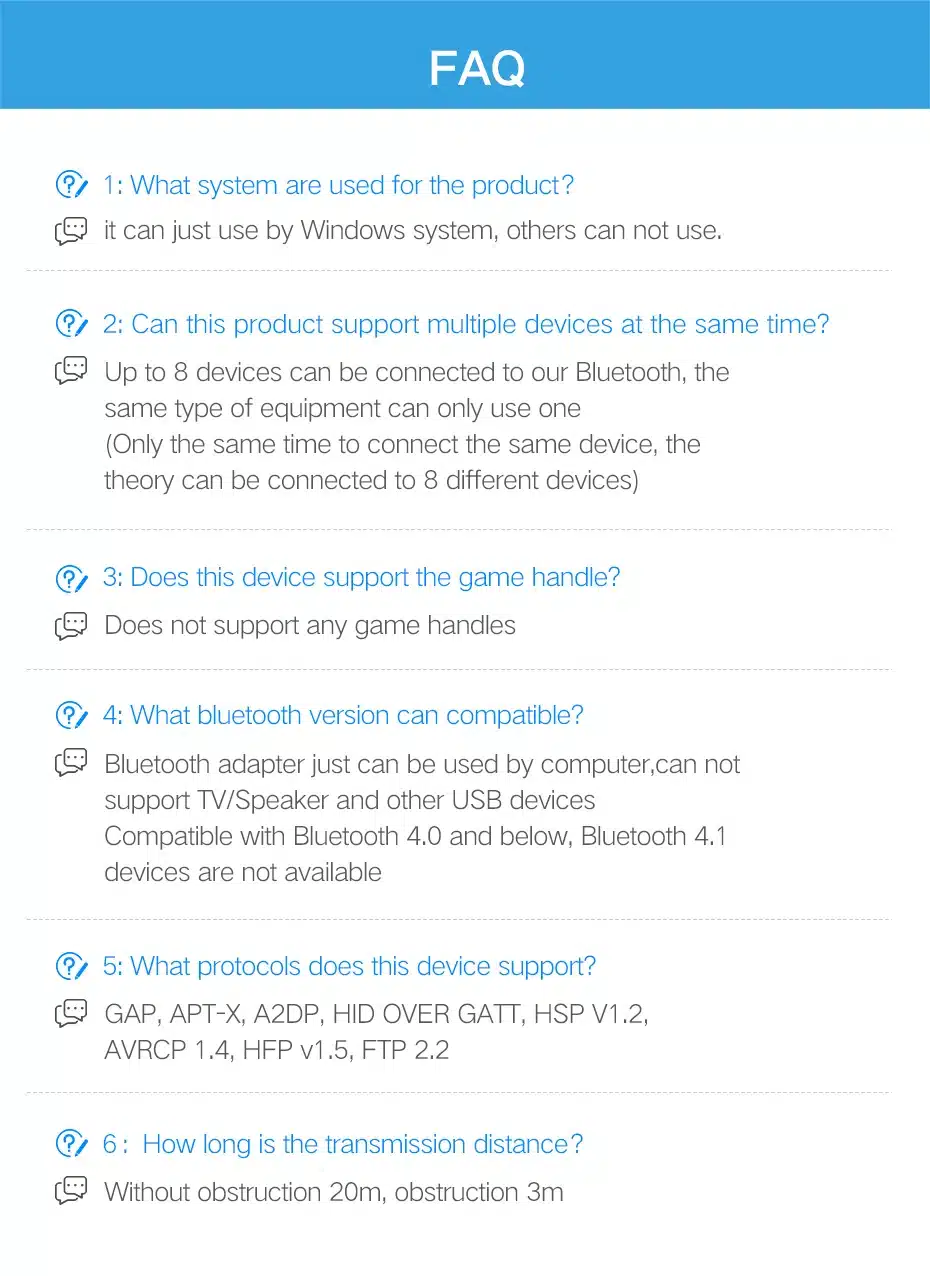Select question 'What bluetooth version can compatible?'
This screenshot has width=930, height=1276.
344,716
